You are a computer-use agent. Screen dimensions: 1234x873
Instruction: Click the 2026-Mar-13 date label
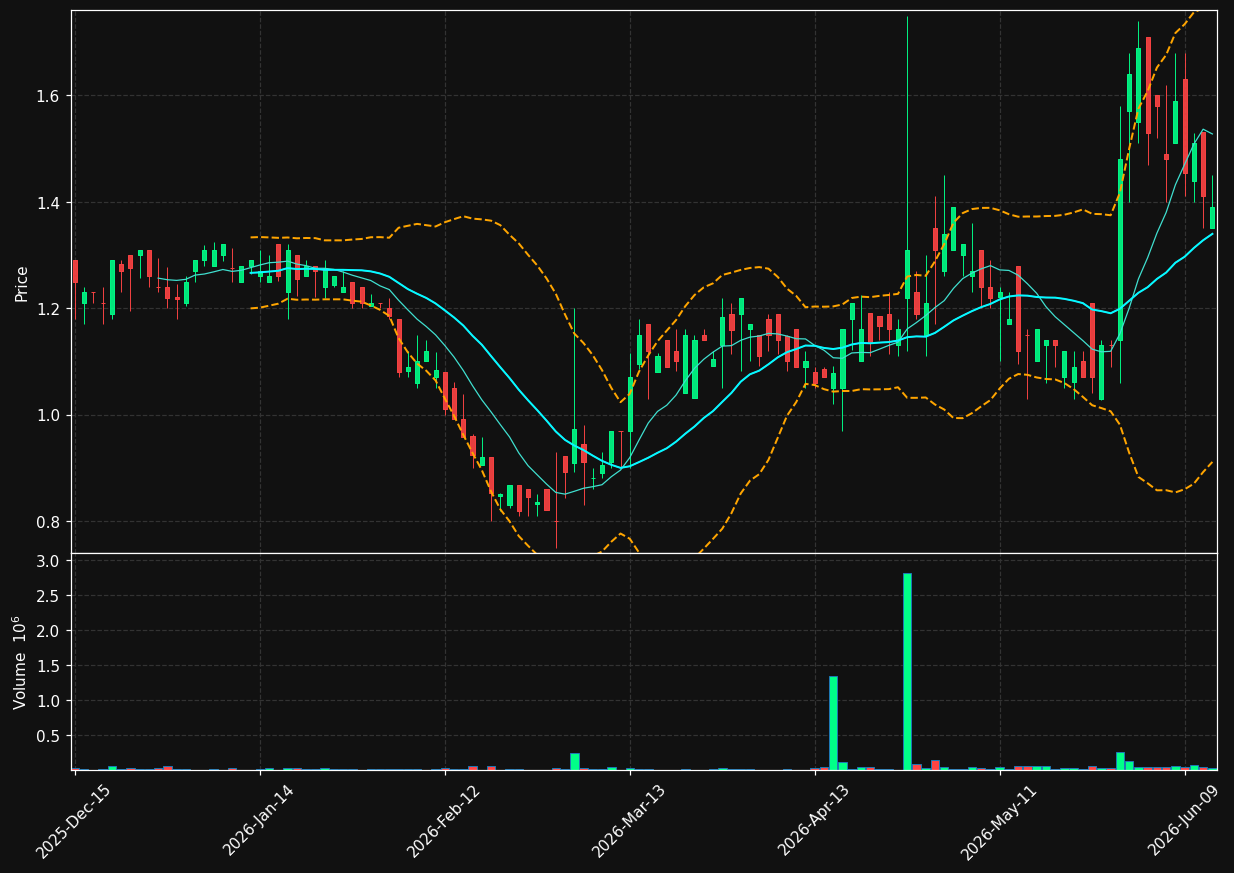coord(628,821)
